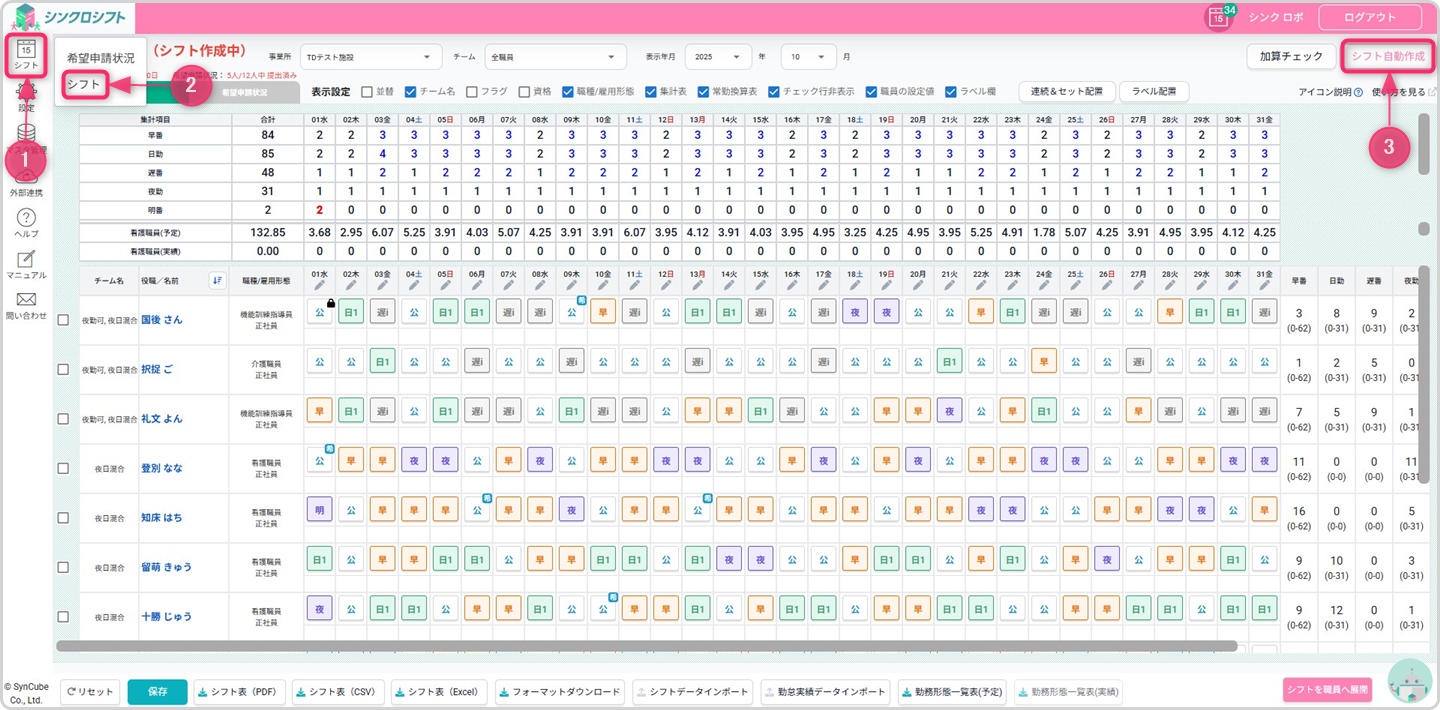Open the チーム dropdown showing 全職員
This screenshot has height=710, width=1440.
coord(554,57)
